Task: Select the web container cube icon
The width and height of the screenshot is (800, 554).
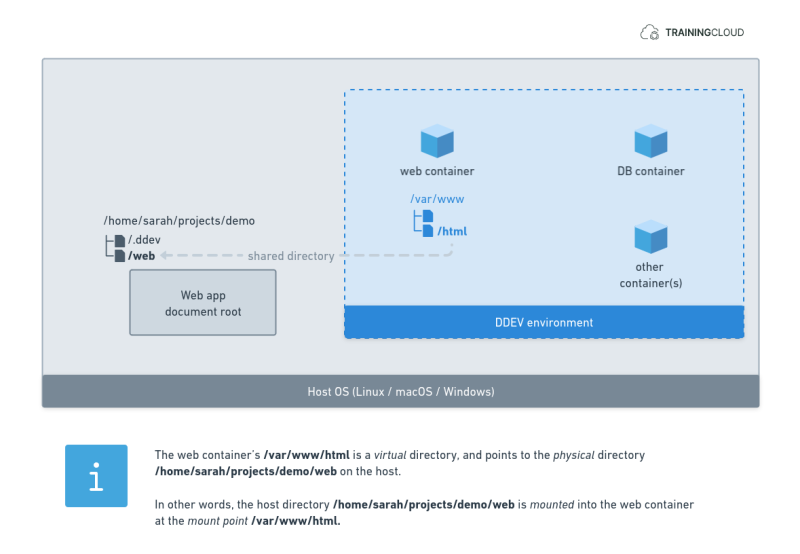Action: (437, 141)
